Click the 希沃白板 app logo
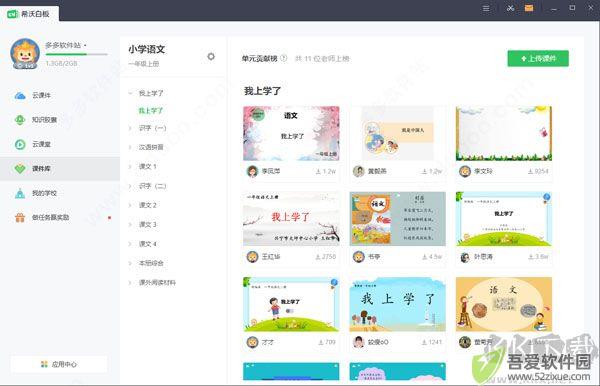600x386 pixels. click(x=12, y=14)
